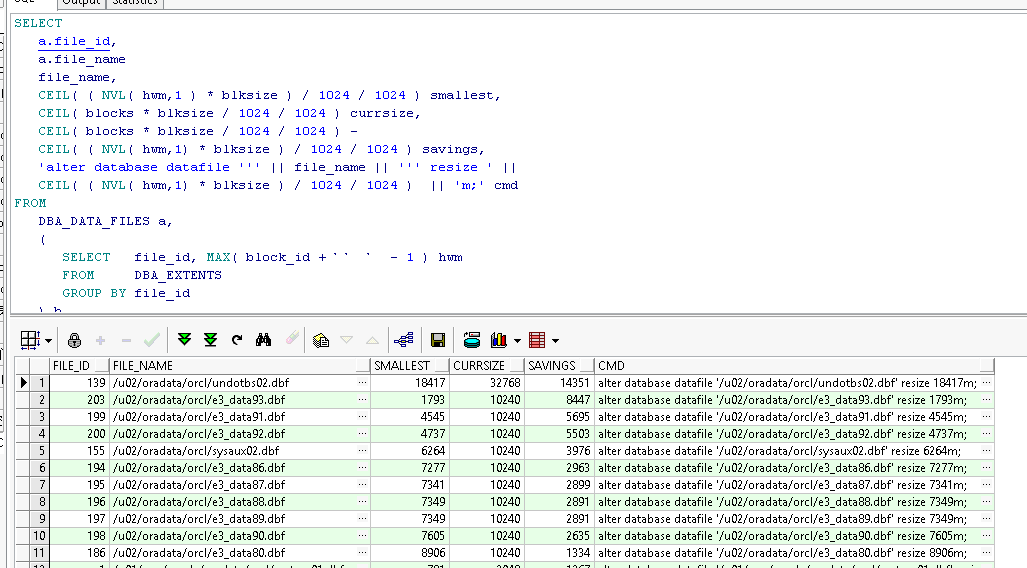Click the upward triangle previous-record icon
The height and width of the screenshot is (568, 1027).
[372, 340]
